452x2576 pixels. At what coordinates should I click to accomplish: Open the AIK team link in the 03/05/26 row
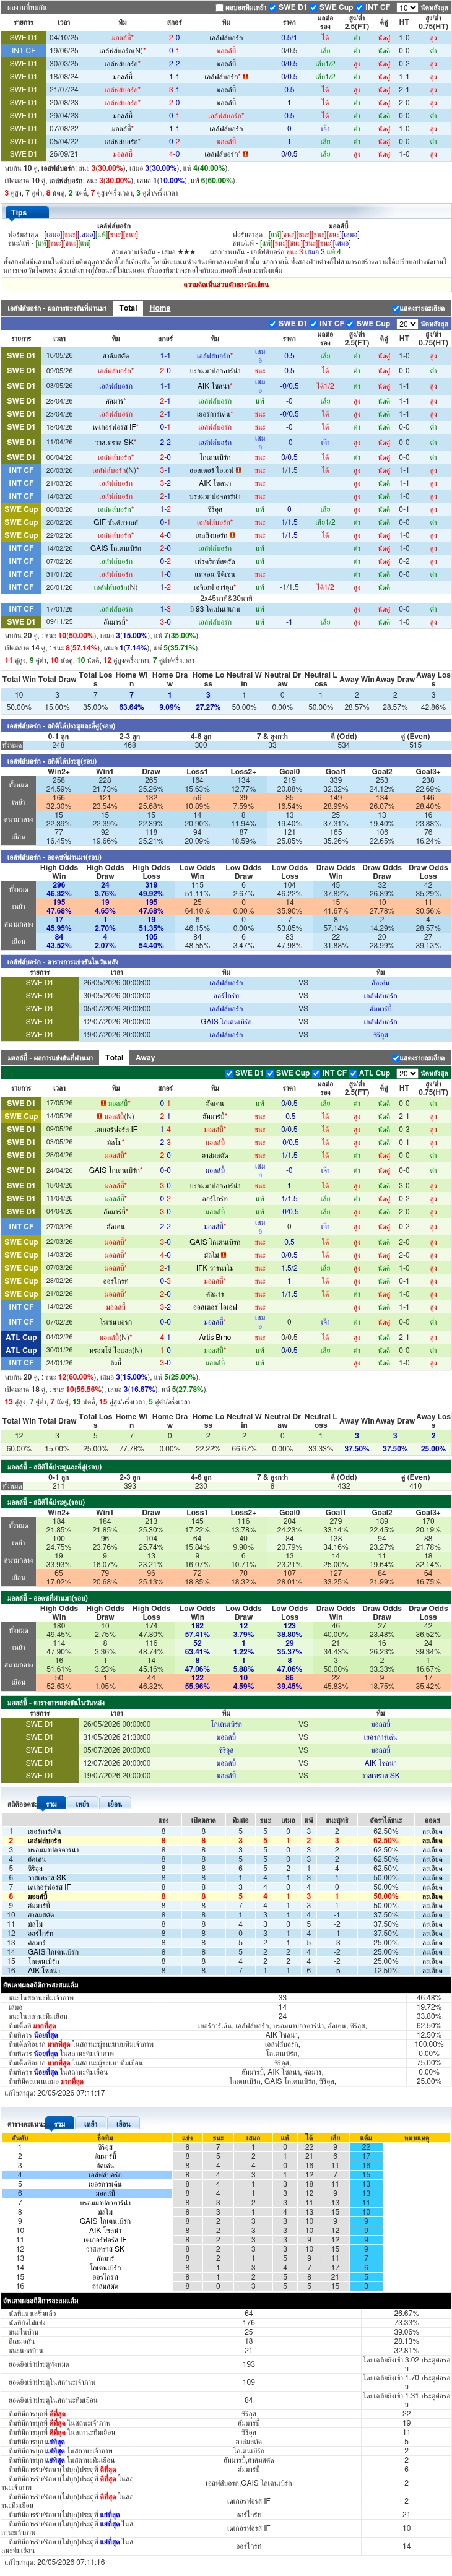(215, 385)
